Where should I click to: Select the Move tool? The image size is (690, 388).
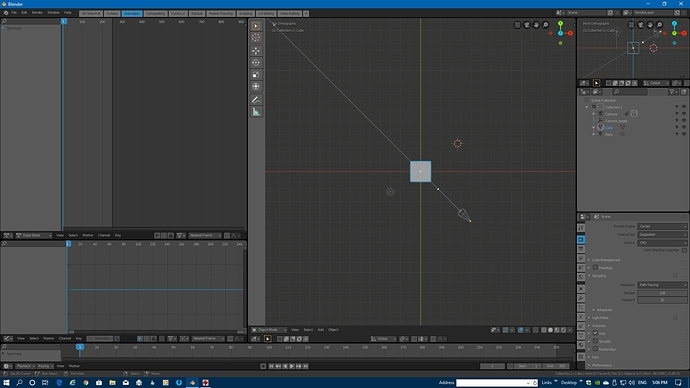256,51
